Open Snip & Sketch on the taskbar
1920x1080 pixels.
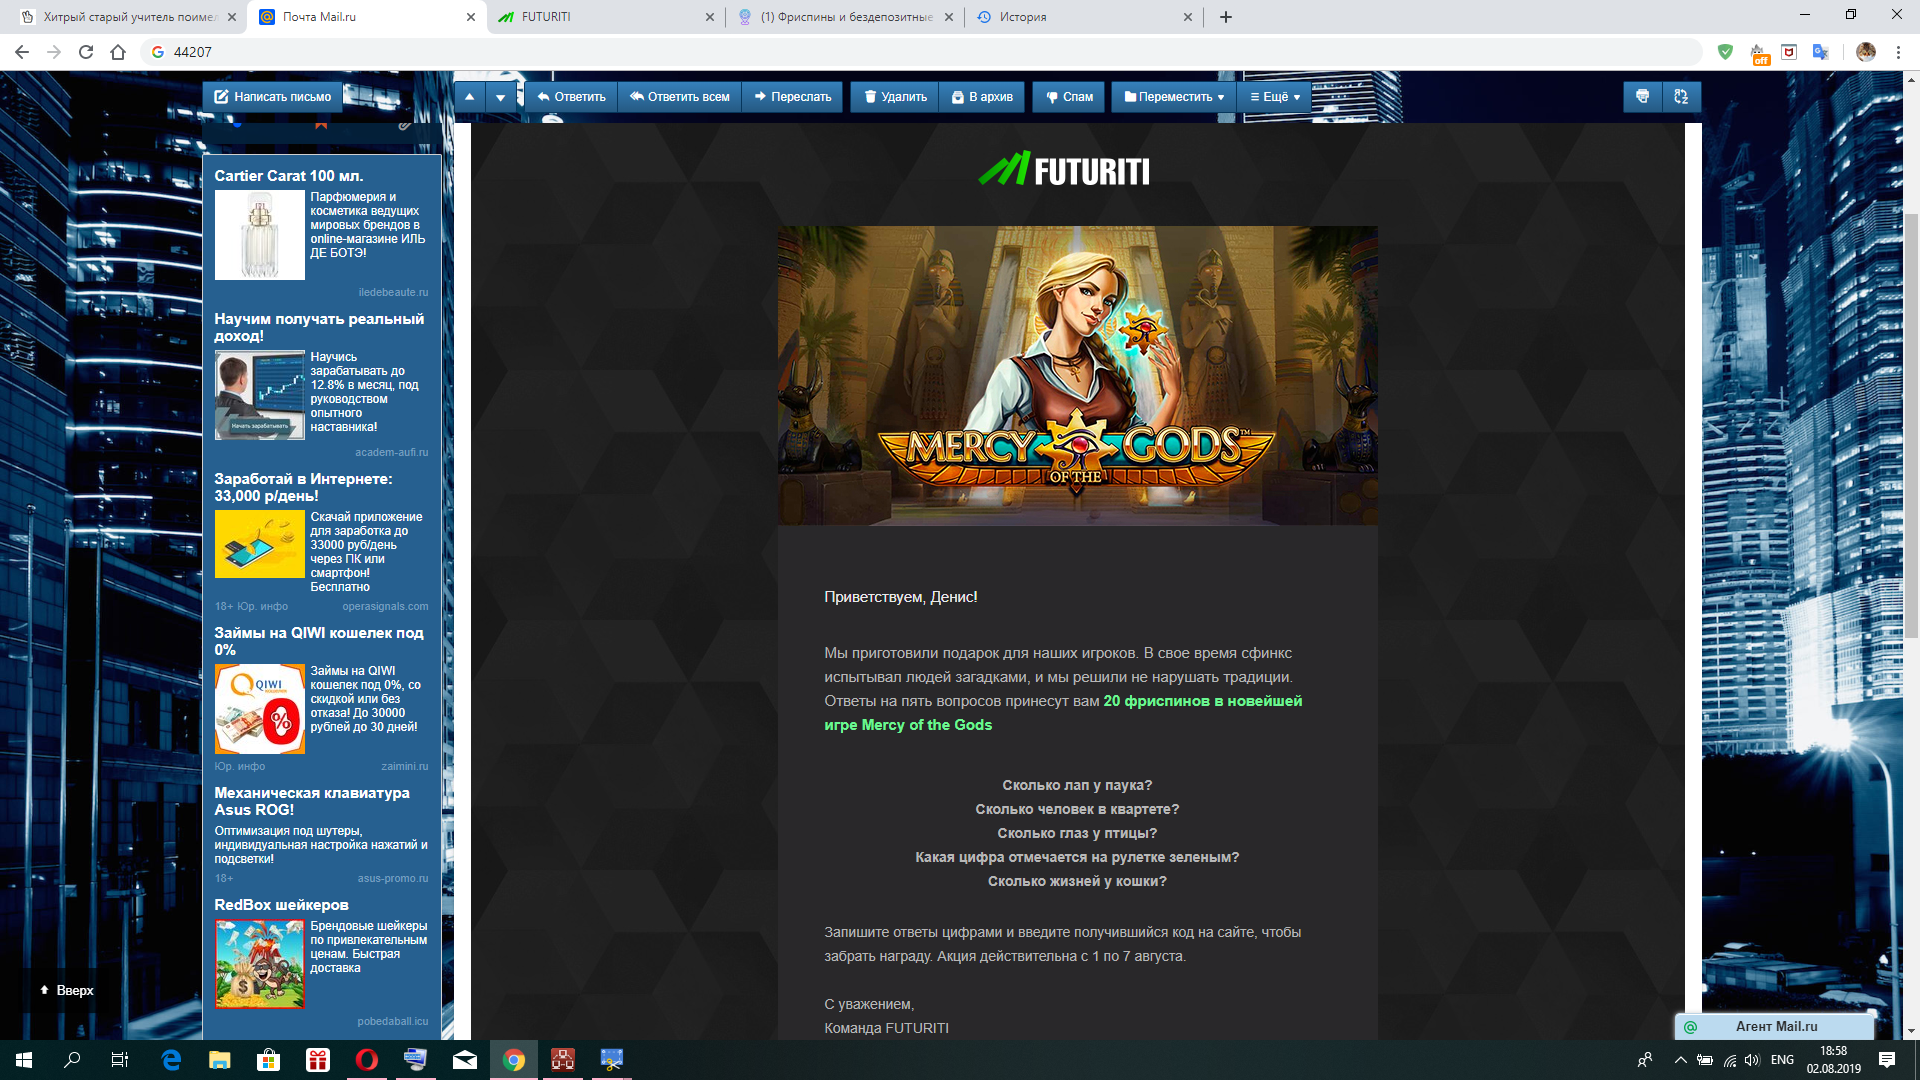click(x=612, y=1060)
